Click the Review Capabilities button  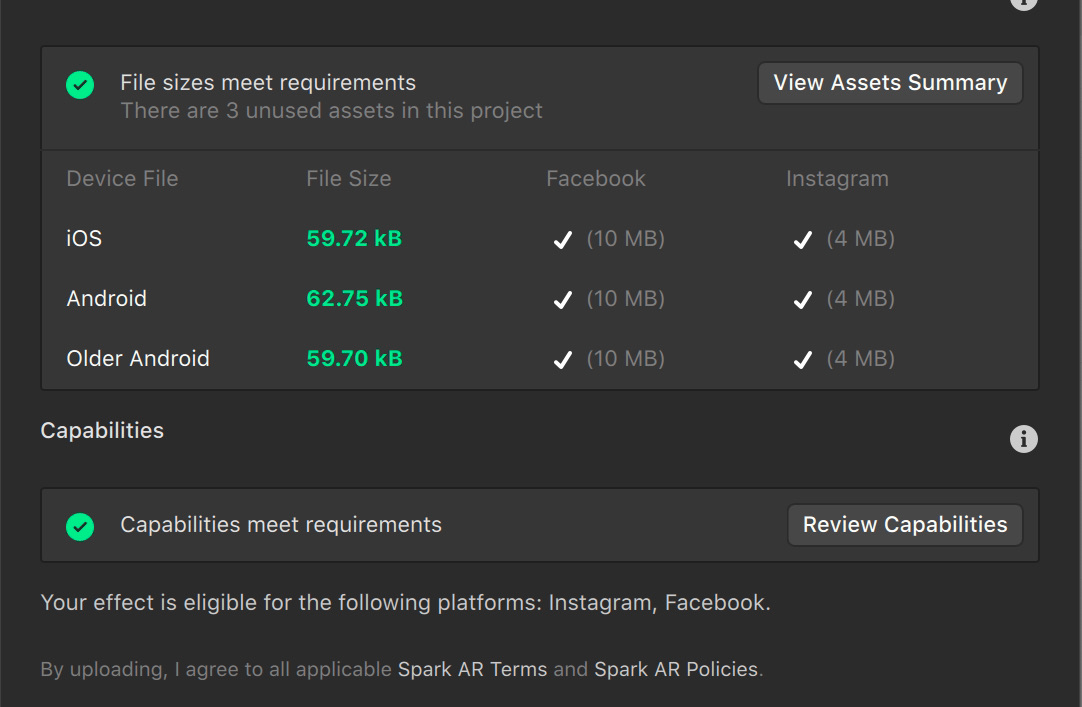click(x=905, y=525)
